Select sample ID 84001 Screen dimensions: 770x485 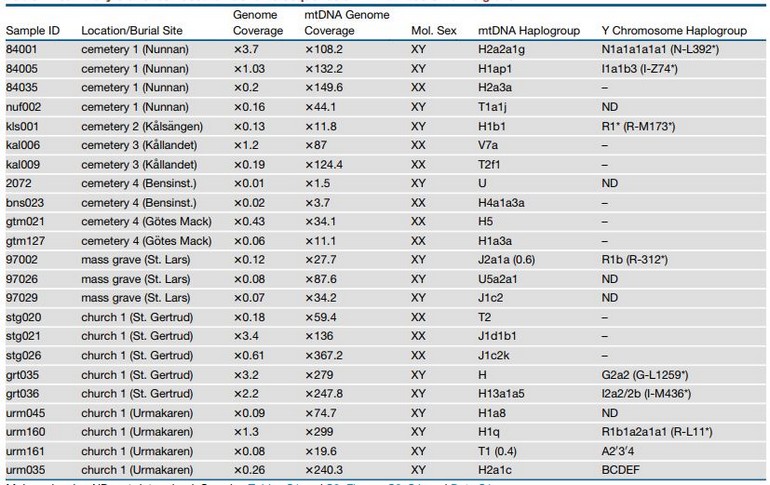click(22, 50)
